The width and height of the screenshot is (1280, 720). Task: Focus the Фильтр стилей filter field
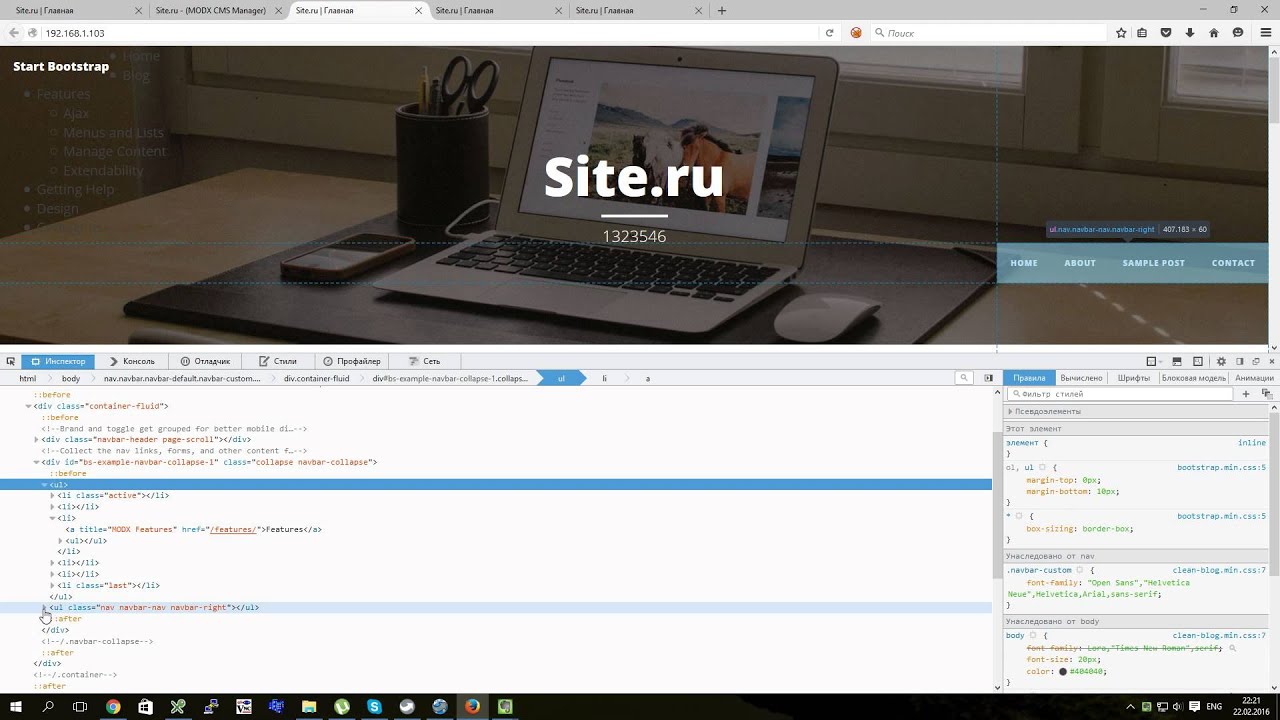(1120, 394)
